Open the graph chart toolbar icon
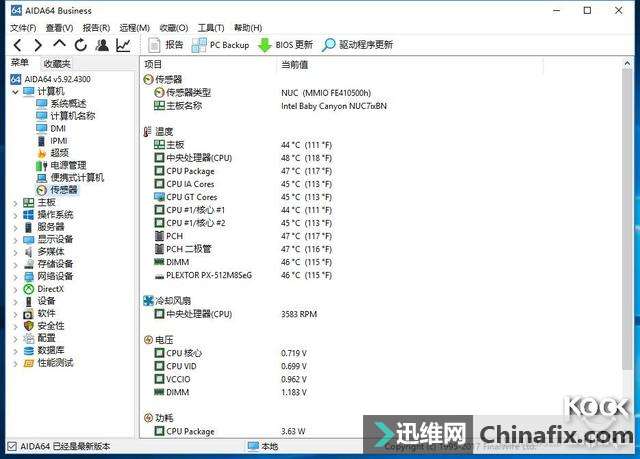The image size is (640, 459). tap(123, 45)
